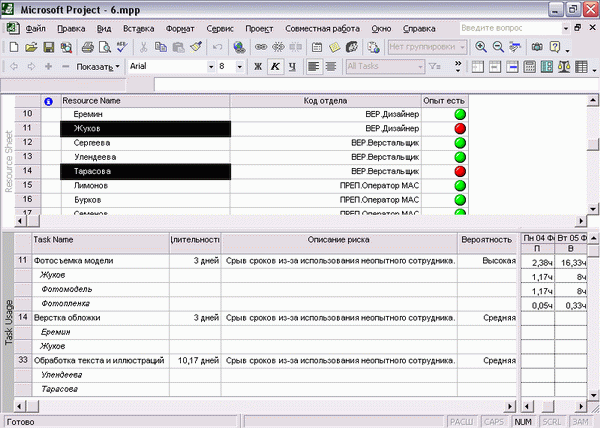The width and height of the screenshot is (600, 428).
Task: Open the Вид menu
Action: 104,29
